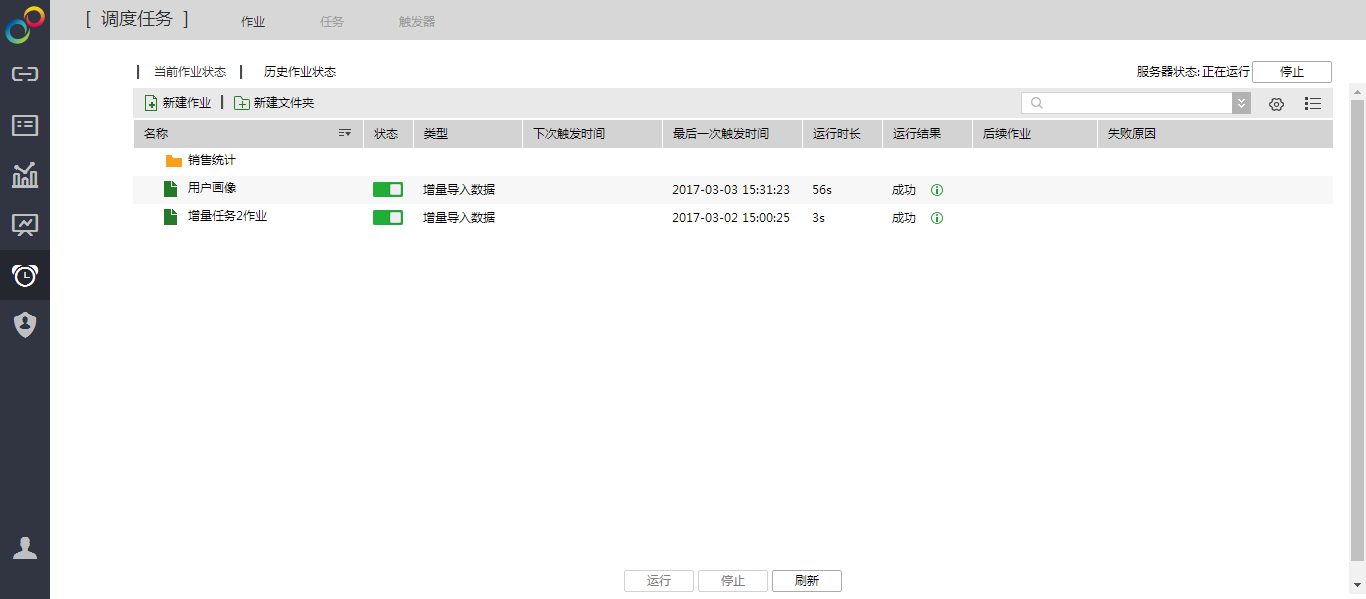Open the 销售统计 folder
The image size is (1366, 599).
211,160
